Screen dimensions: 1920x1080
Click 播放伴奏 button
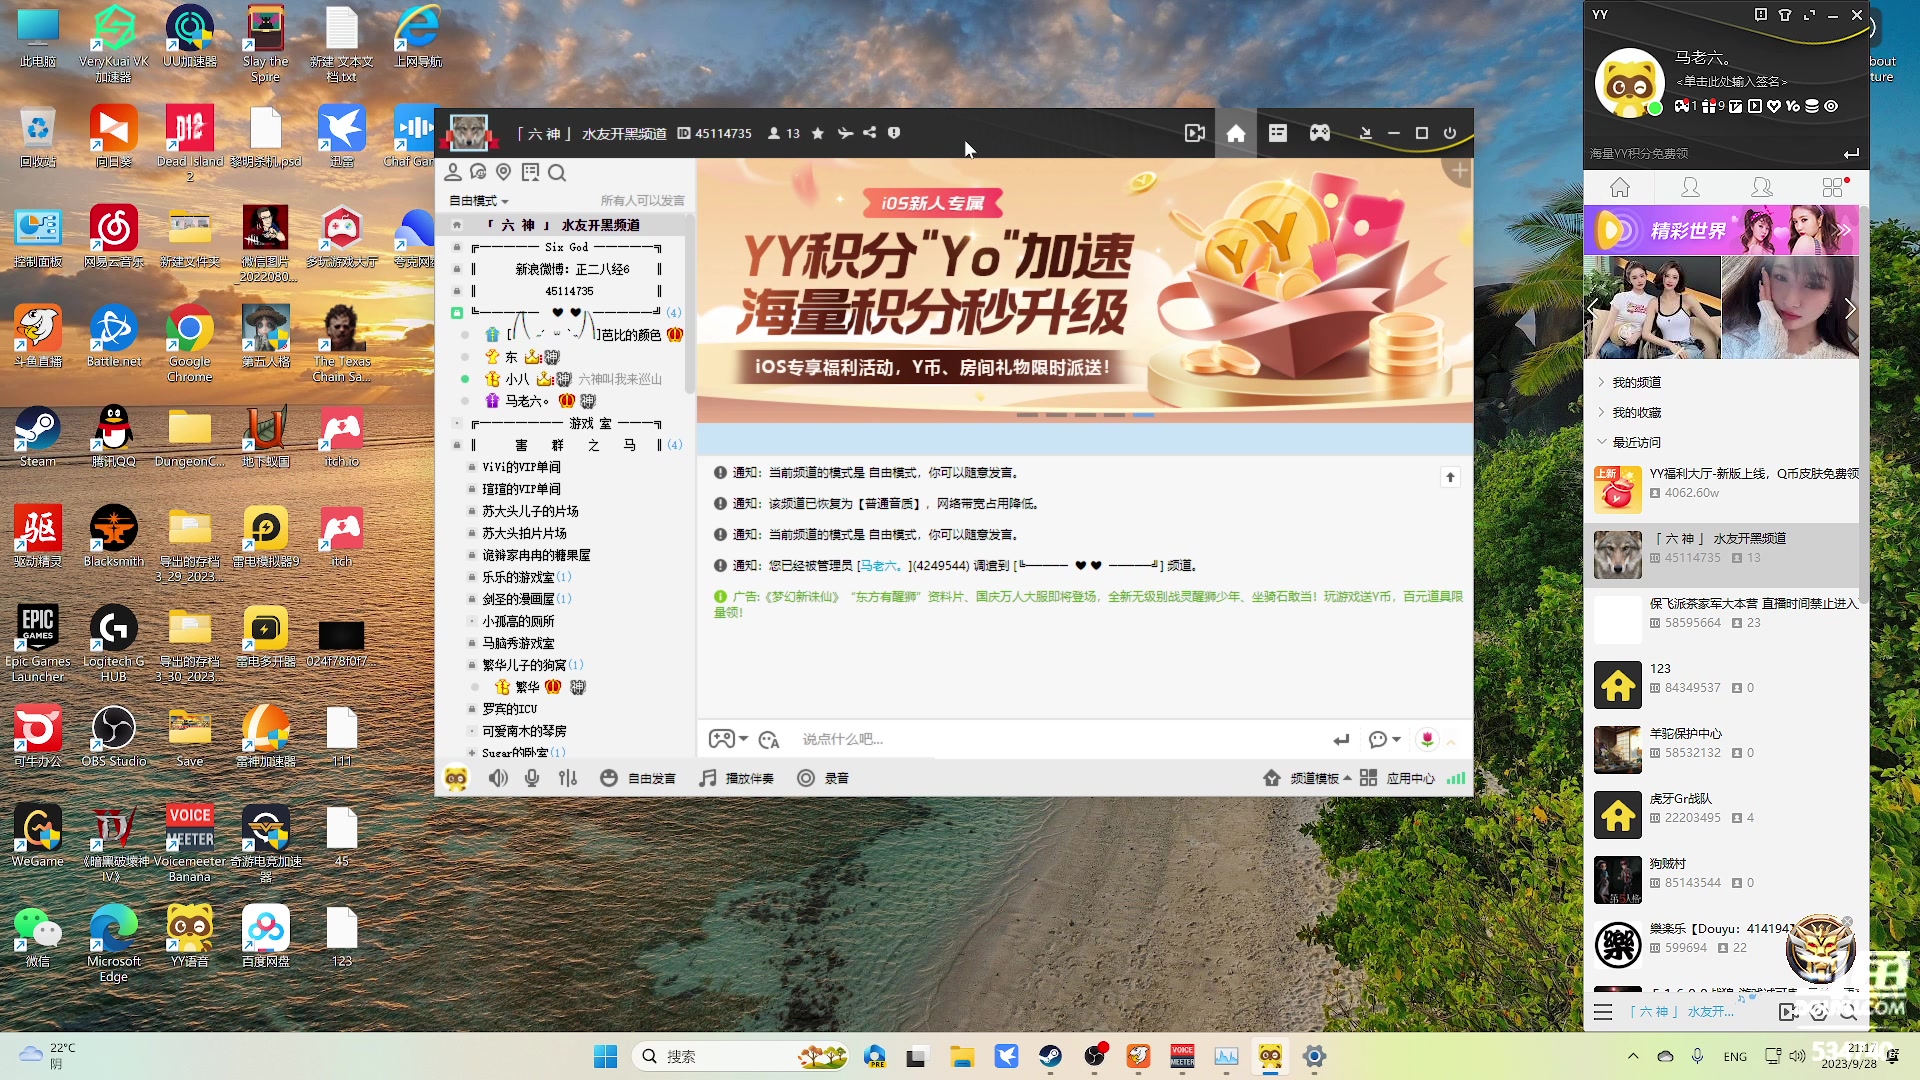[737, 778]
